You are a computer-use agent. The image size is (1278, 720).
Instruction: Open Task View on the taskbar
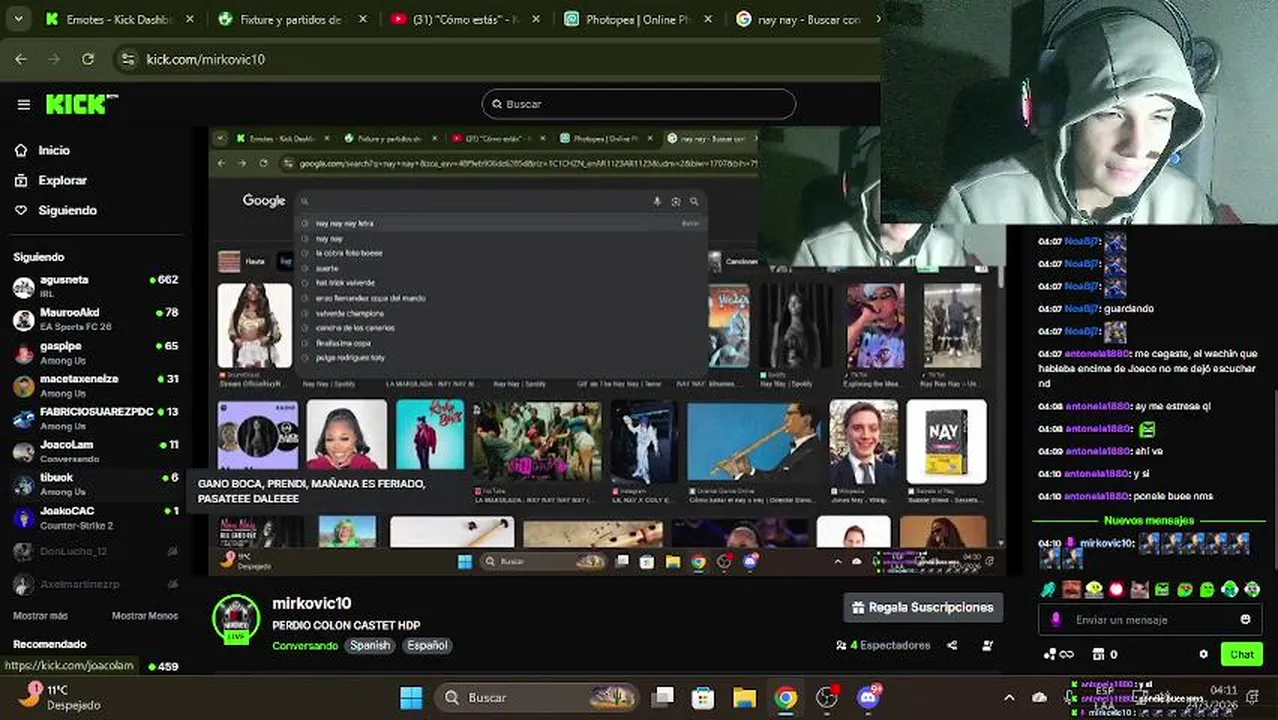pos(663,697)
